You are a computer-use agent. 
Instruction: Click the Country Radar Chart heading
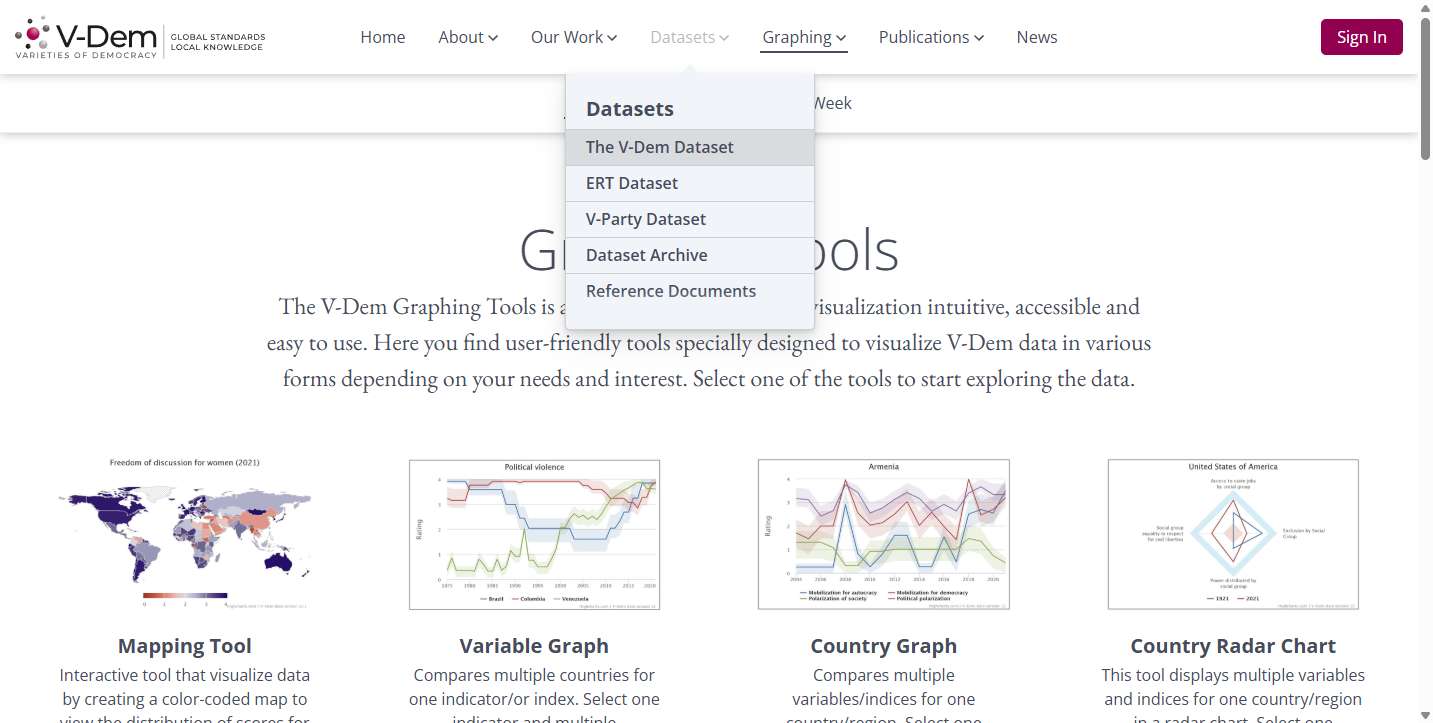coord(1233,646)
